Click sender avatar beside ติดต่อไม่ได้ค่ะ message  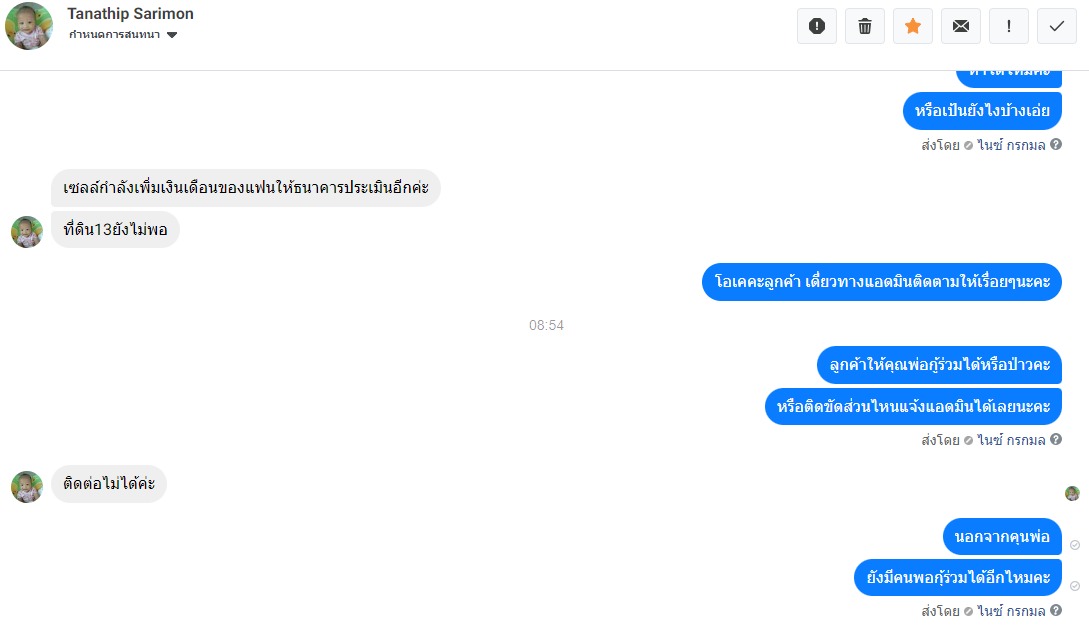click(x=27, y=487)
